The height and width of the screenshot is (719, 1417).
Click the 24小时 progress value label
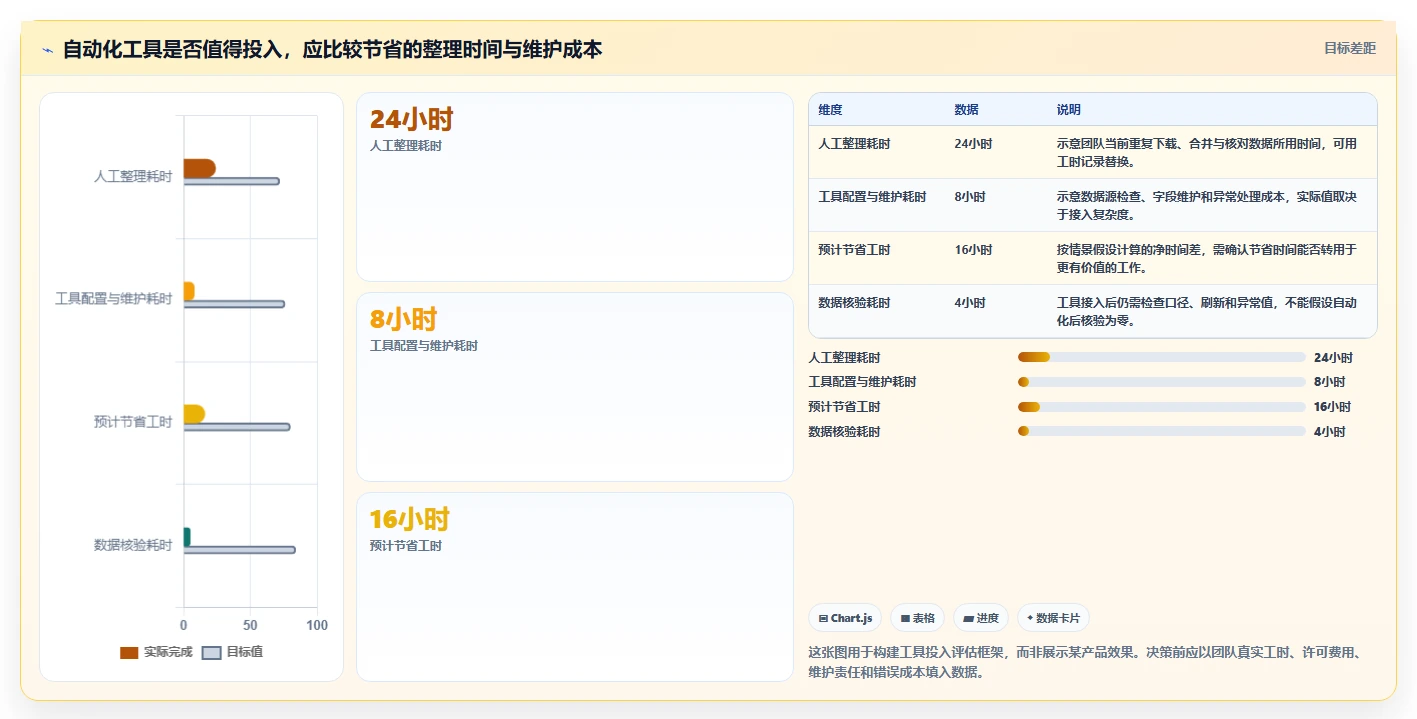coord(1333,357)
